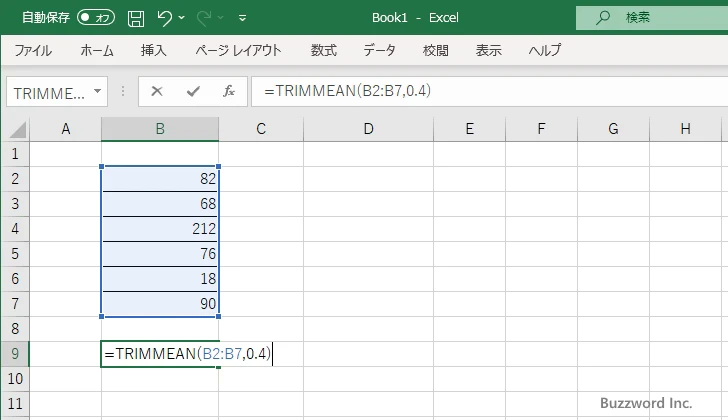728x420 pixels.
Task: Select row 7 header
Action: coord(15,304)
